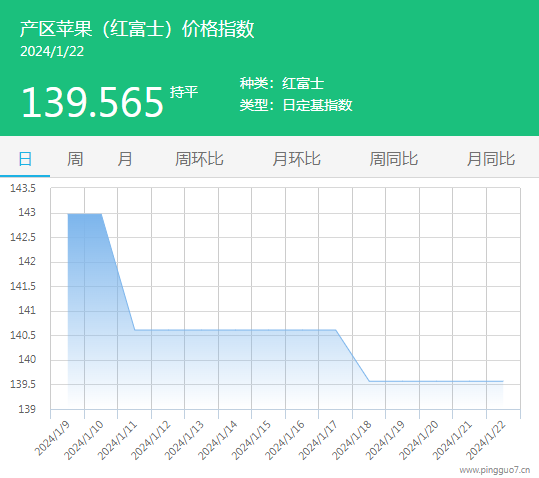Image resolution: width=539 pixels, height=478 pixels.
Task: Click the 2024/1/14 x-axis date label
Action: pos(218,440)
